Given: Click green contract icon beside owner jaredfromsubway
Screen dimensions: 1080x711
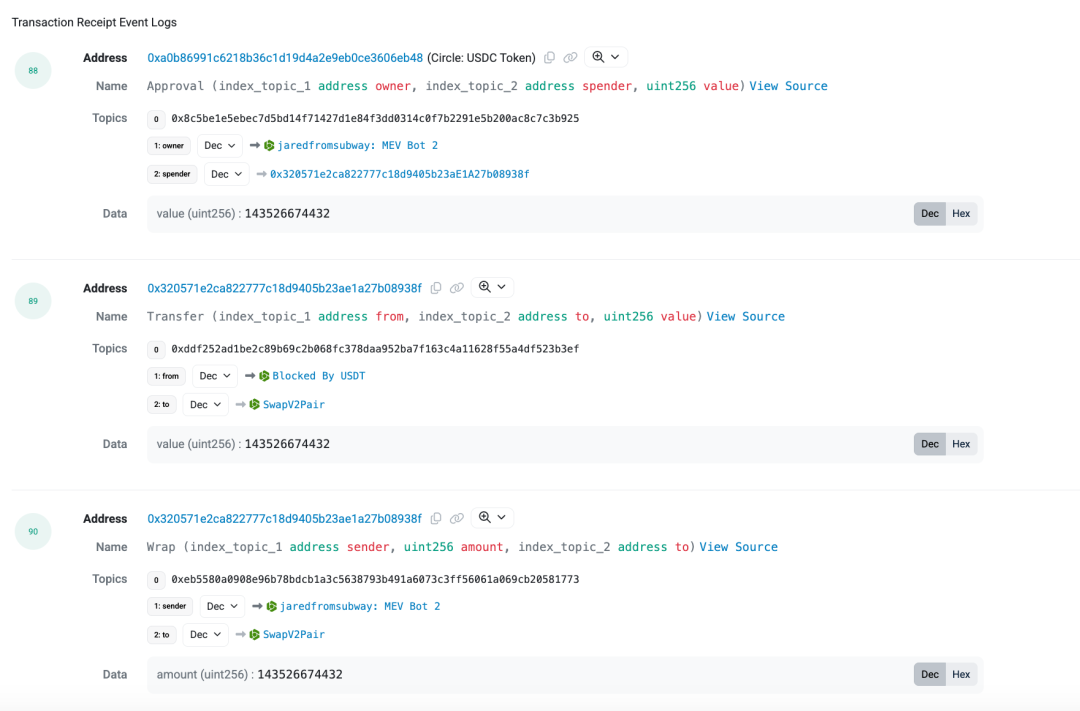Looking at the screenshot, I should pyautogui.click(x=269, y=145).
